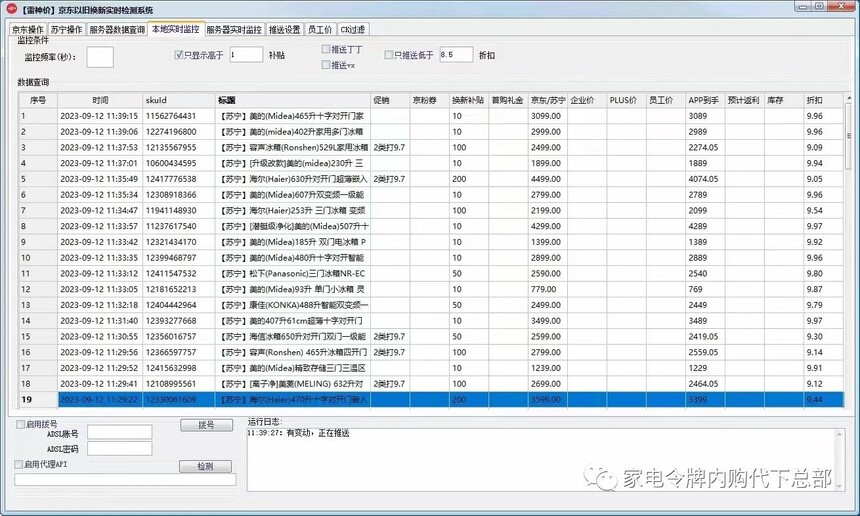860x516 pixels.
Task: Click the skuId column header
Action: point(179,100)
